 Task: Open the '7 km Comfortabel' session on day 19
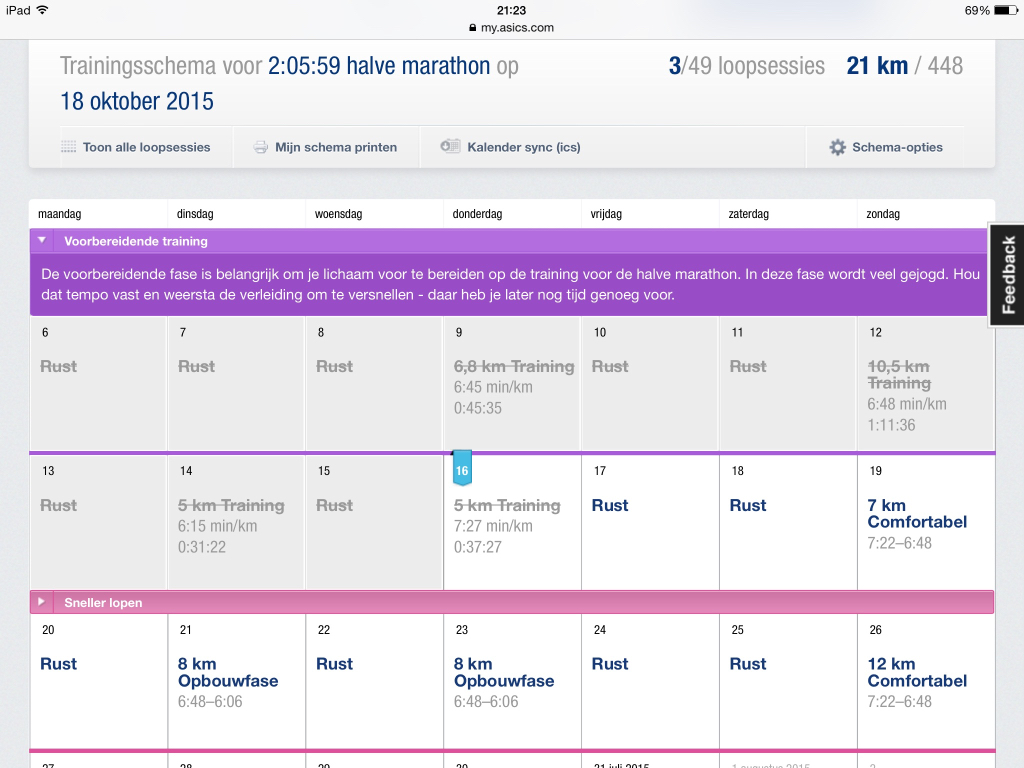point(917,513)
